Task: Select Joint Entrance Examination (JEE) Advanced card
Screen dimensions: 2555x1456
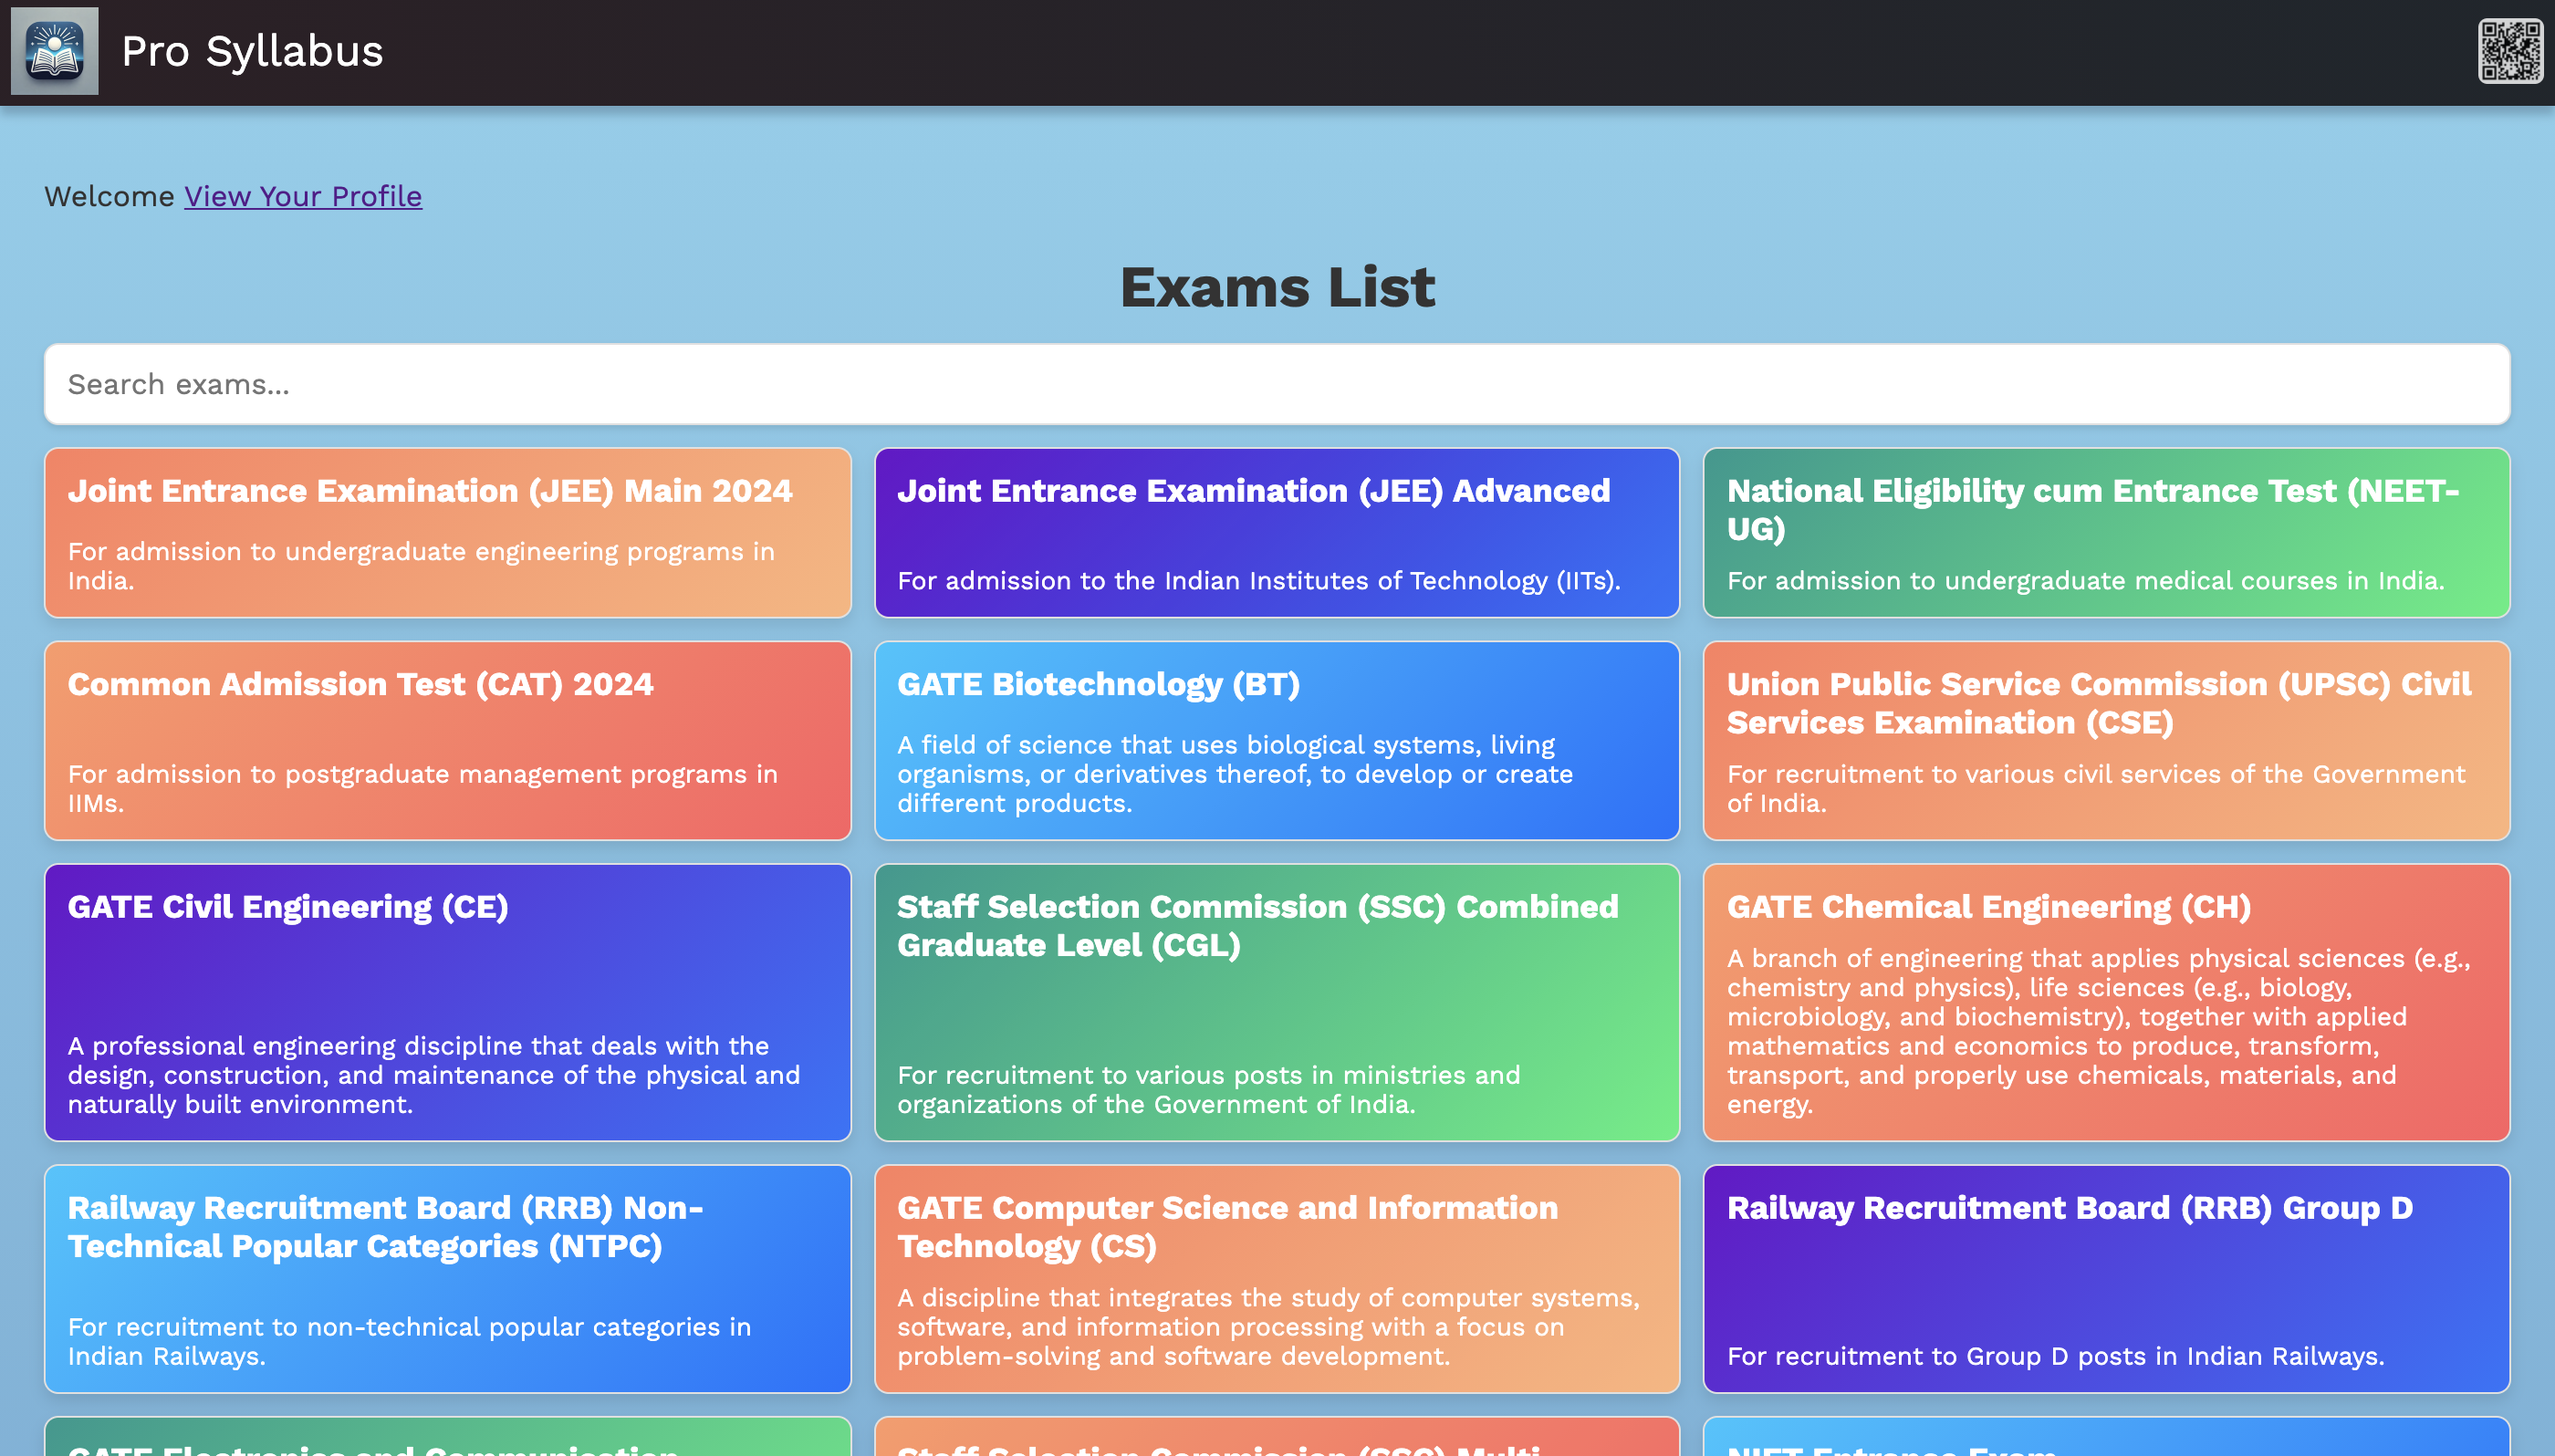Action: click(1277, 532)
